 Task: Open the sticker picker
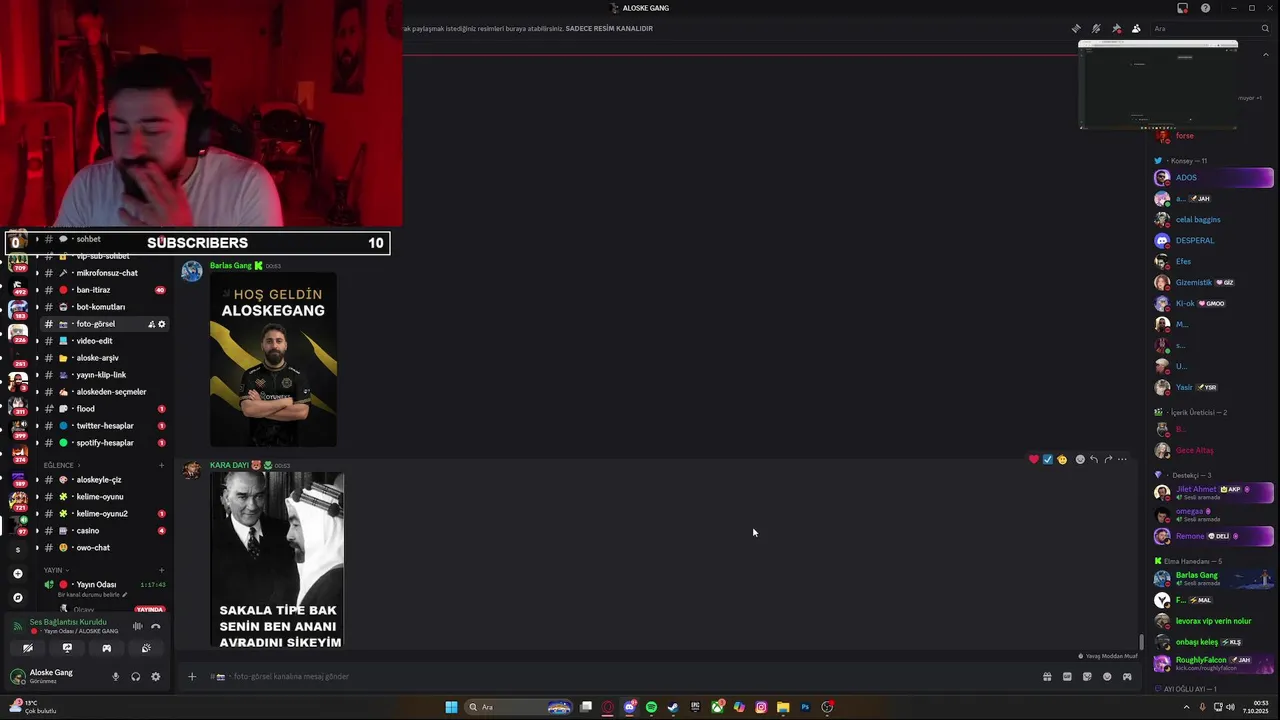pyautogui.click(x=1087, y=677)
